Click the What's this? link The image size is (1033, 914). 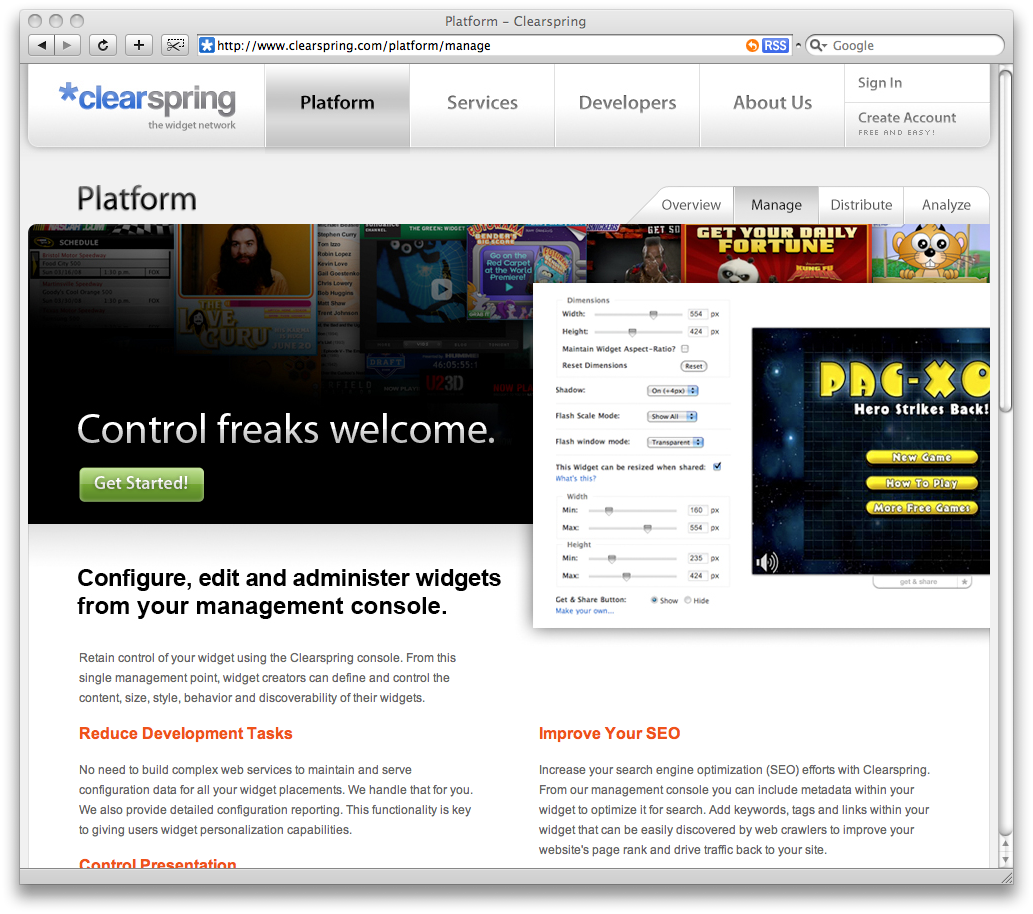click(x=575, y=478)
